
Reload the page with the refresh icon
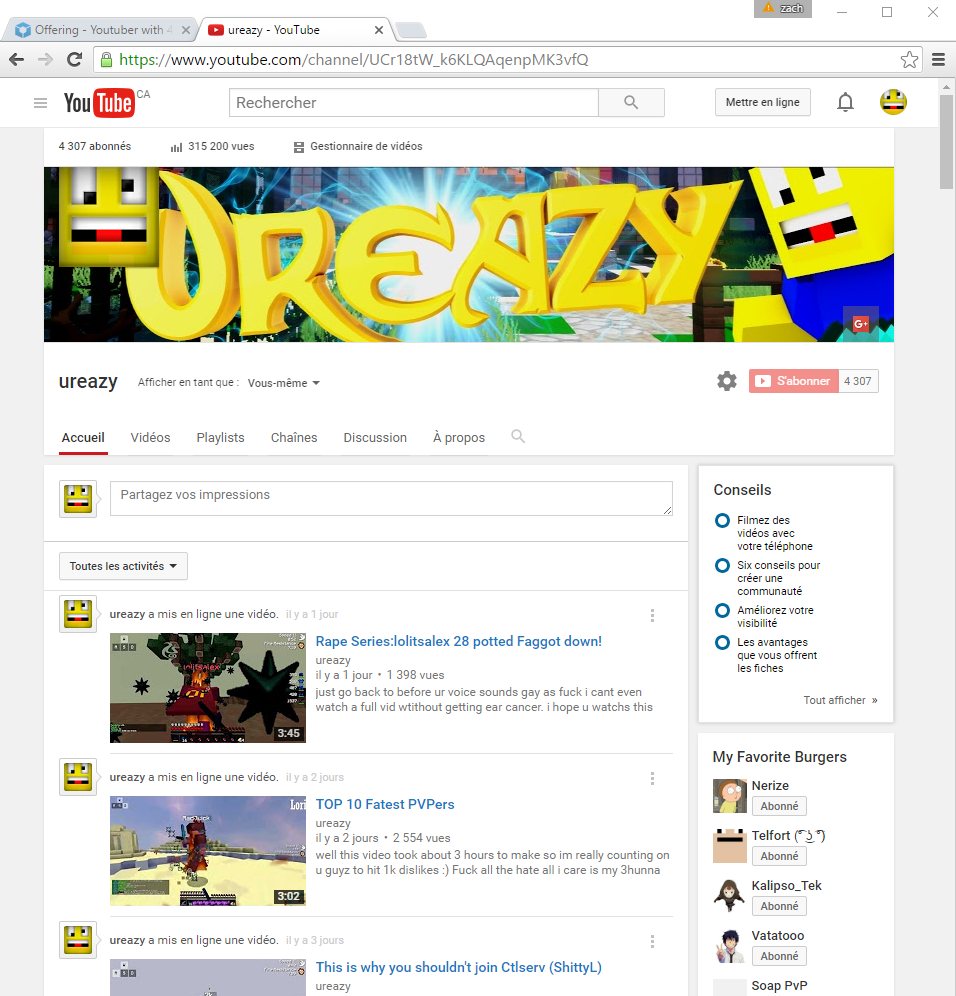click(74, 60)
